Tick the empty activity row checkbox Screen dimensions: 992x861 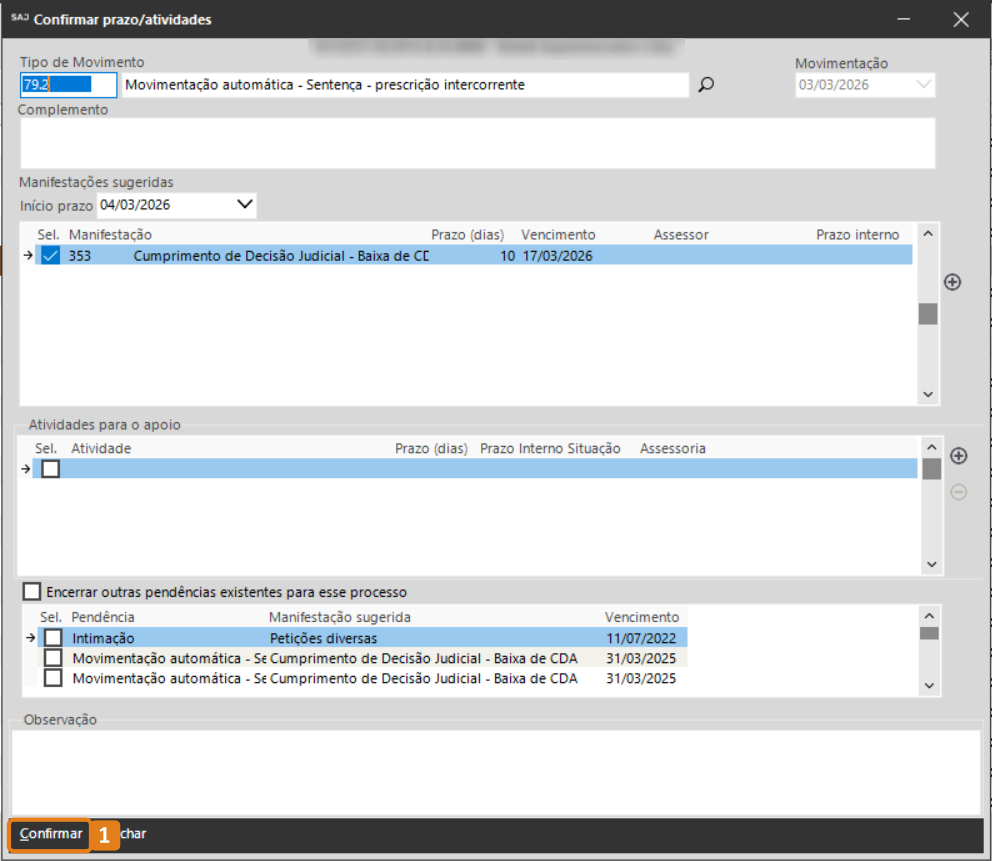click(51, 469)
